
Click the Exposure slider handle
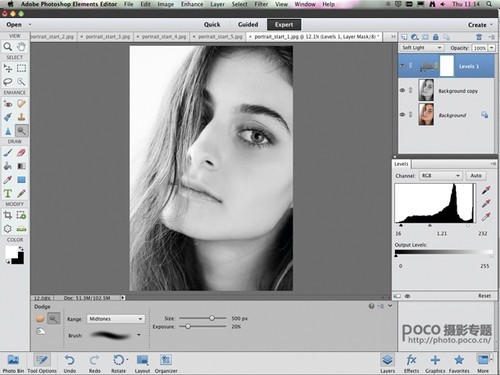coord(188,326)
